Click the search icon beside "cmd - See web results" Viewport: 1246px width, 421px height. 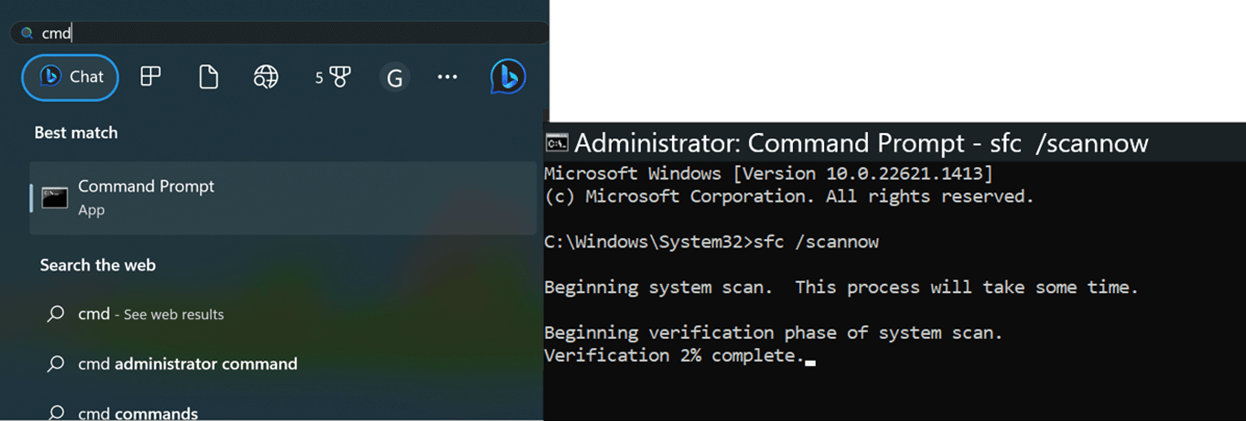coord(56,314)
